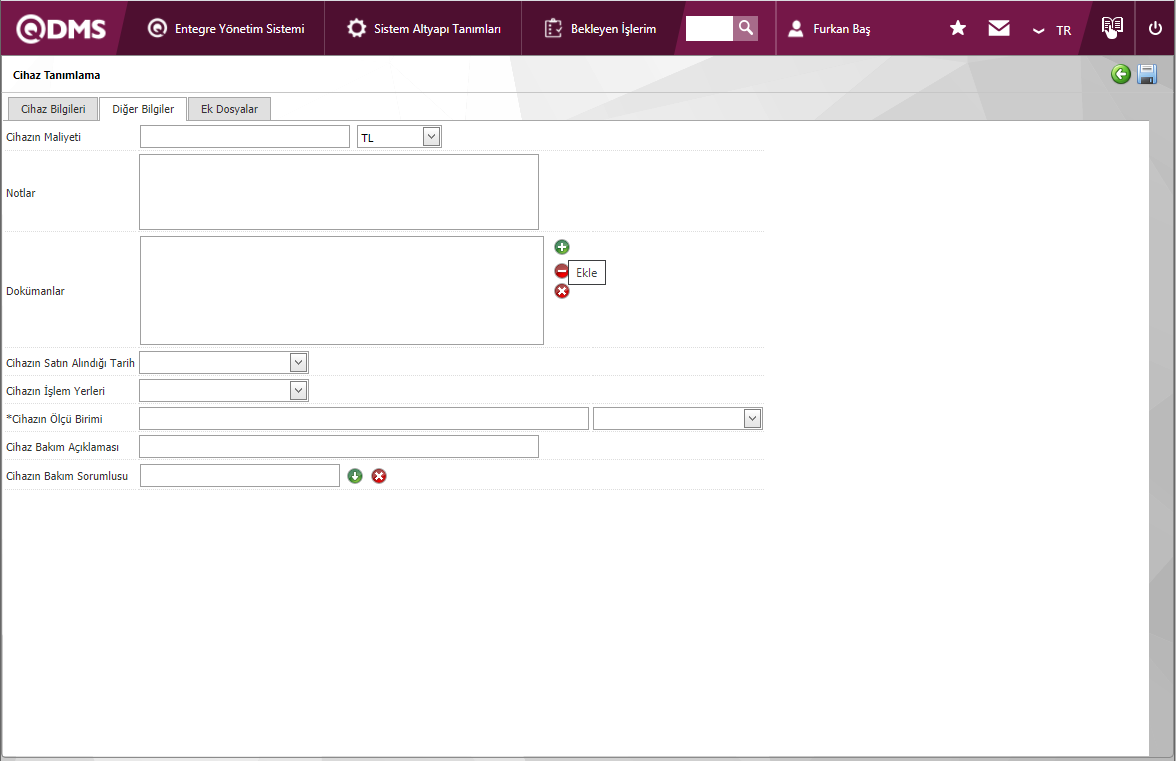Click the Dokümanlar field label
This screenshot has height=761, width=1176.
coord(35,291)
